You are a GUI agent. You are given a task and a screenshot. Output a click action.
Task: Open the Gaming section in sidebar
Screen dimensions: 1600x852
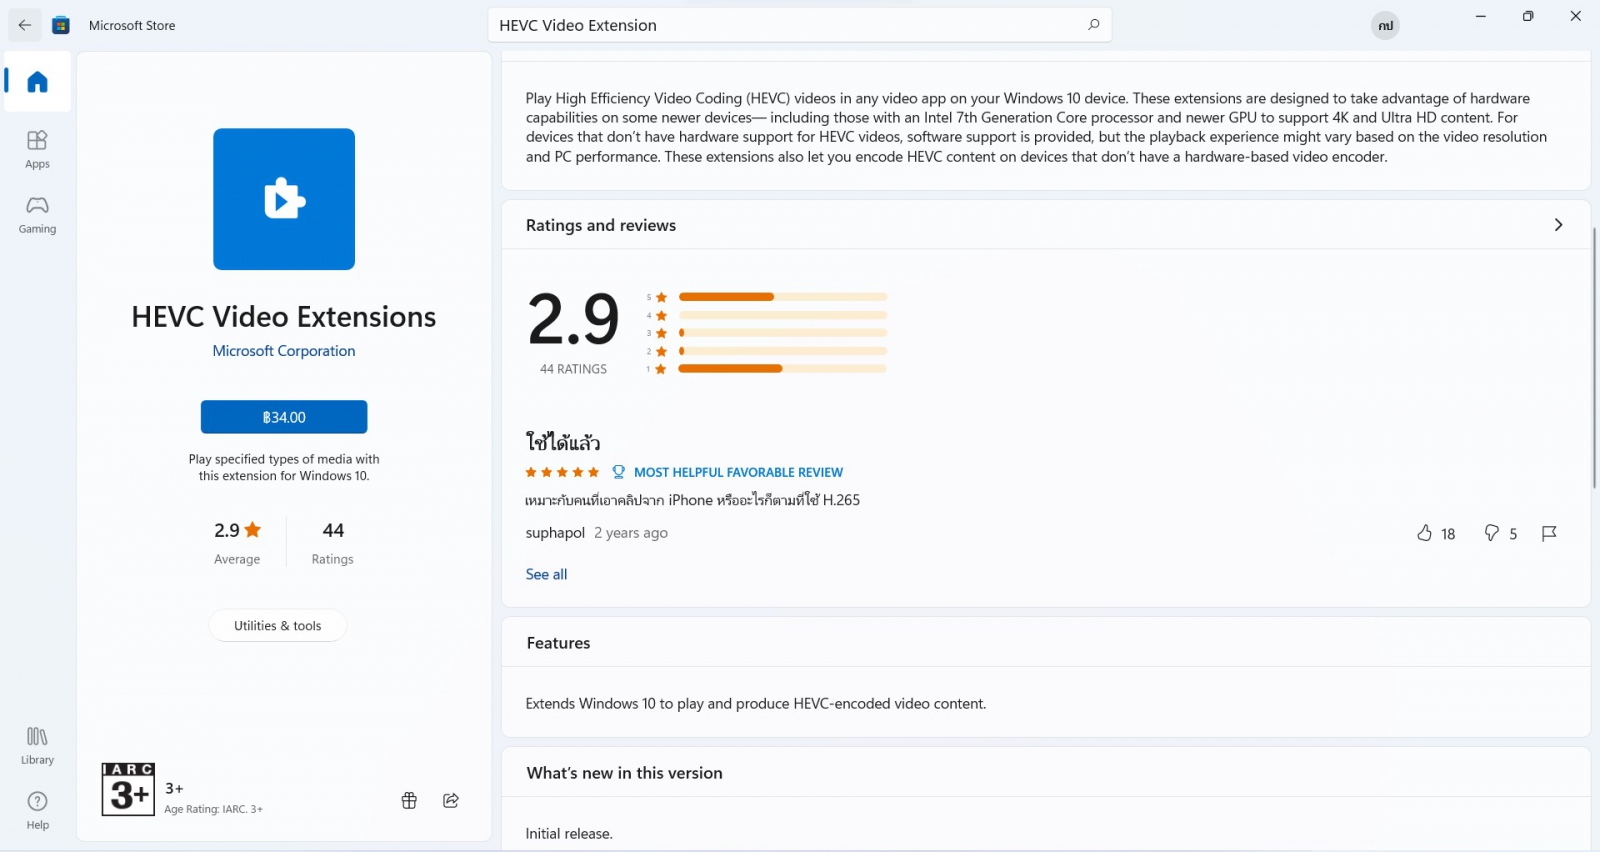(37, 214)
